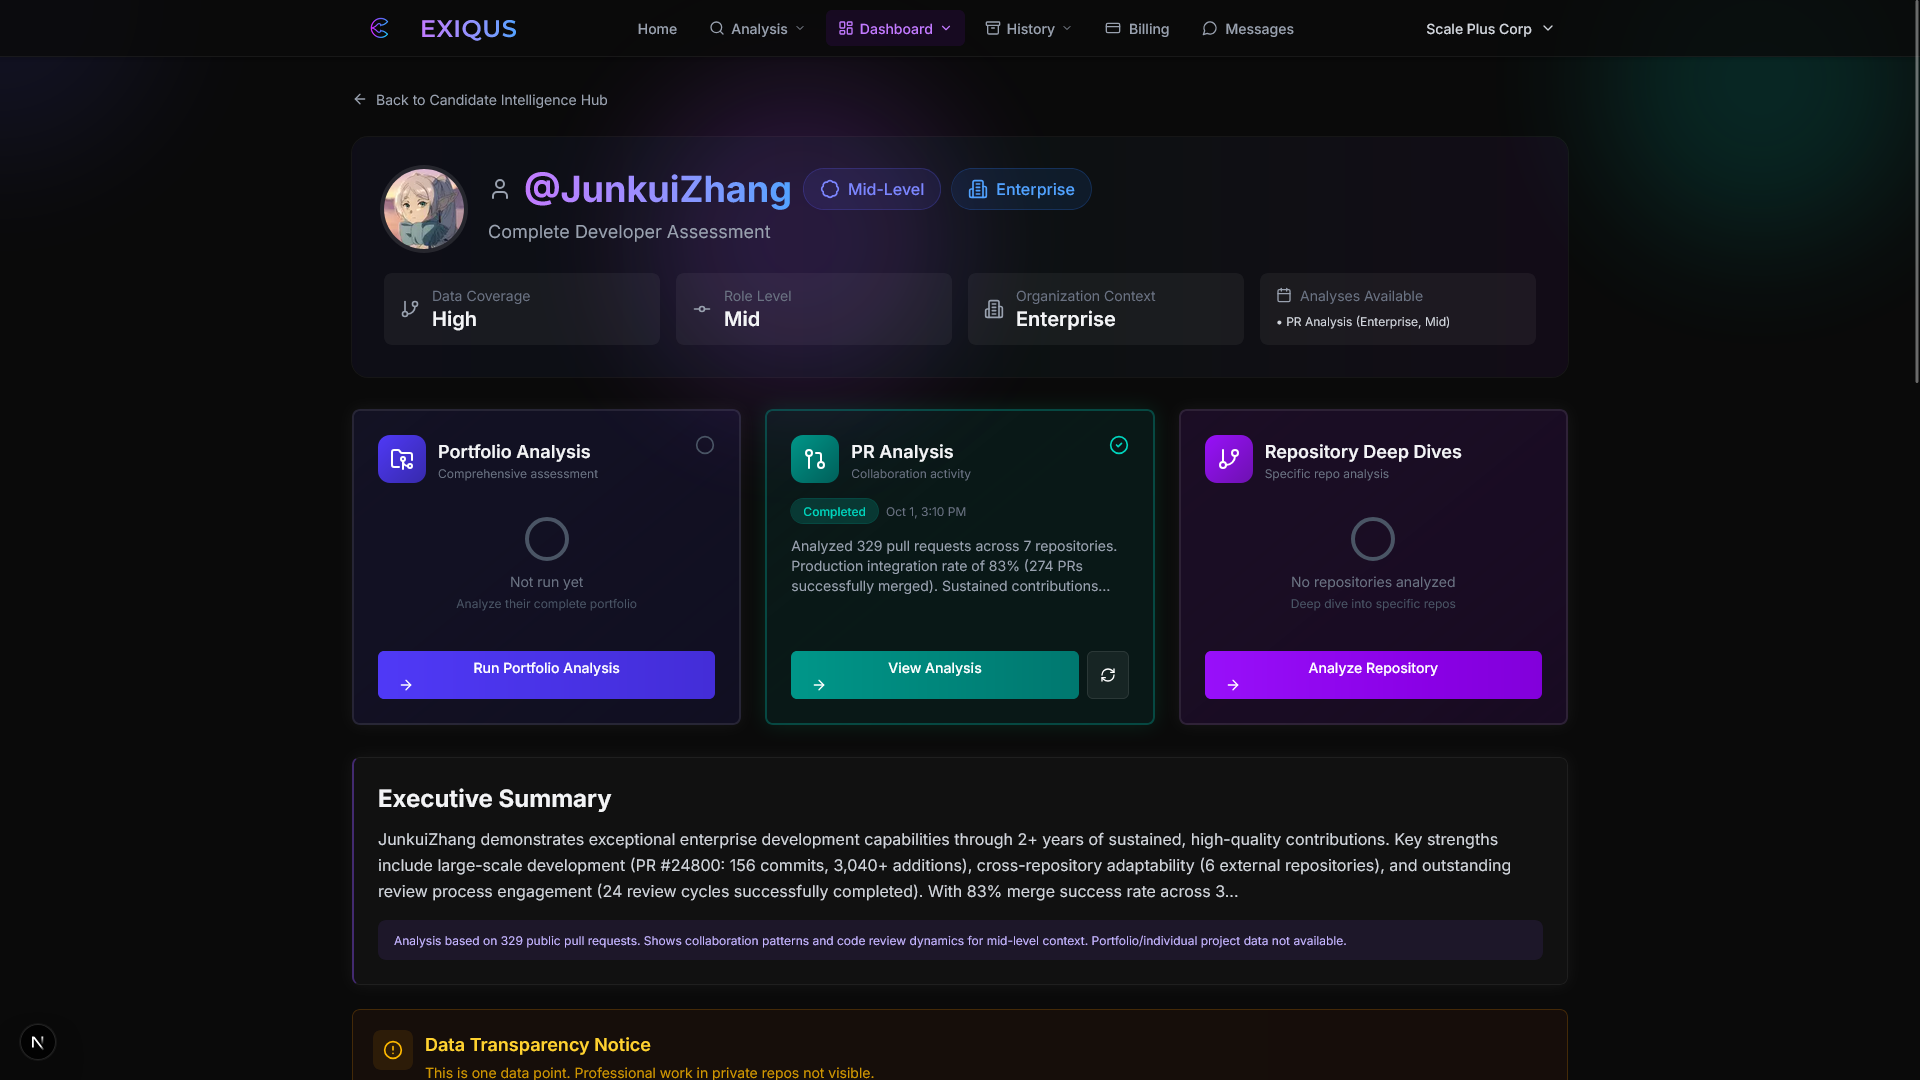Click the Exiqus logo icon
Viewport: 1920px width, 1080px height.
point(379,28)
